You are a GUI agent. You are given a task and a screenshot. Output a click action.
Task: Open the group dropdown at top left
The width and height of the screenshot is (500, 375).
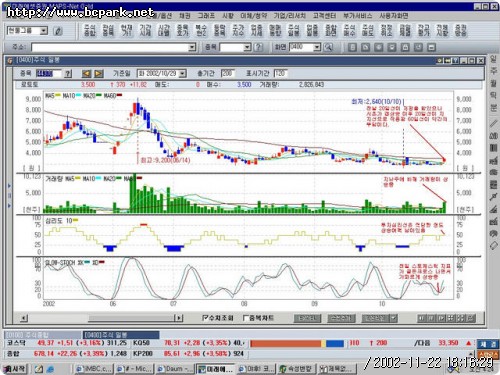[x=44, y=31]
